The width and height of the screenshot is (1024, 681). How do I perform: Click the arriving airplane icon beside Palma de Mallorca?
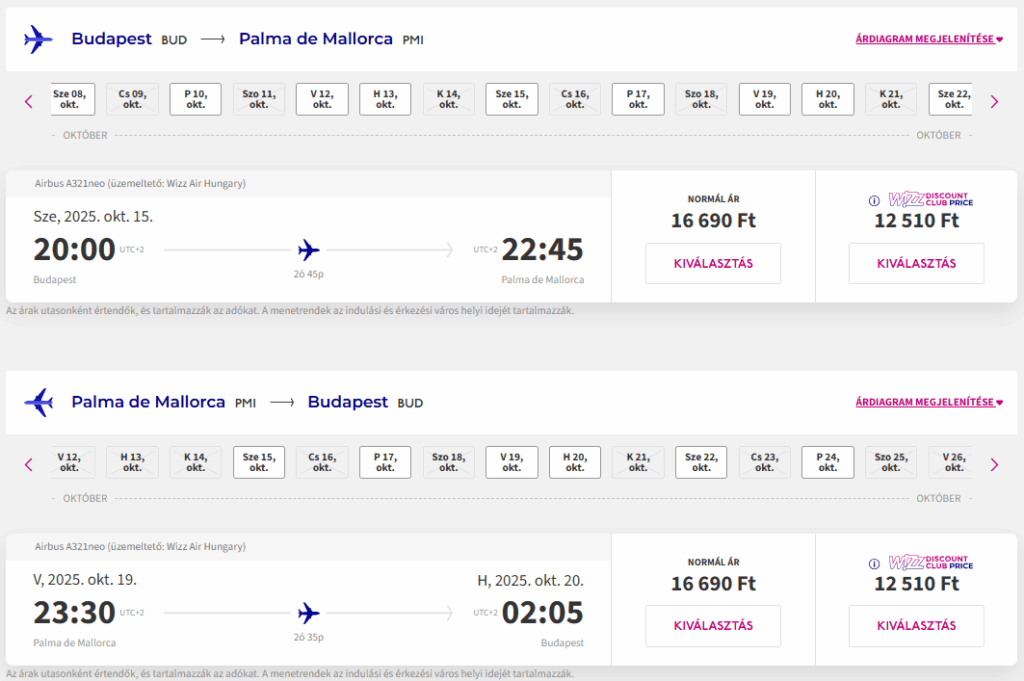coord(38,402)
